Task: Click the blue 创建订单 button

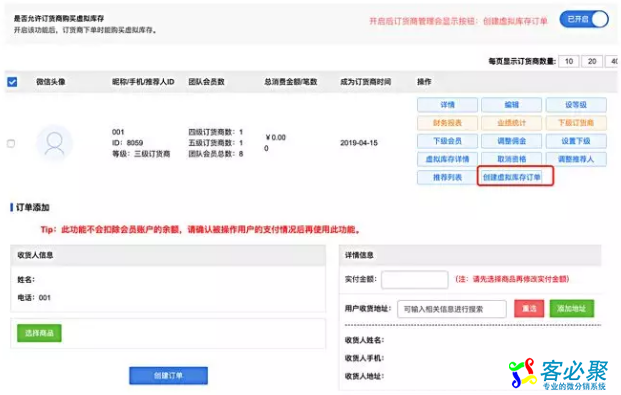Action: click(168, 376)
